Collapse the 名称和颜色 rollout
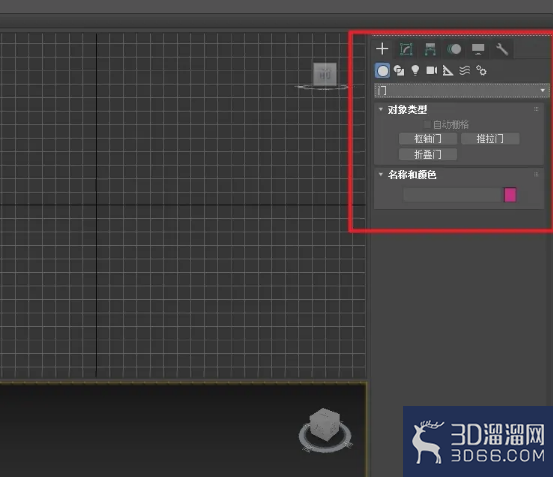The image size is (553, 477). [381, 174]
